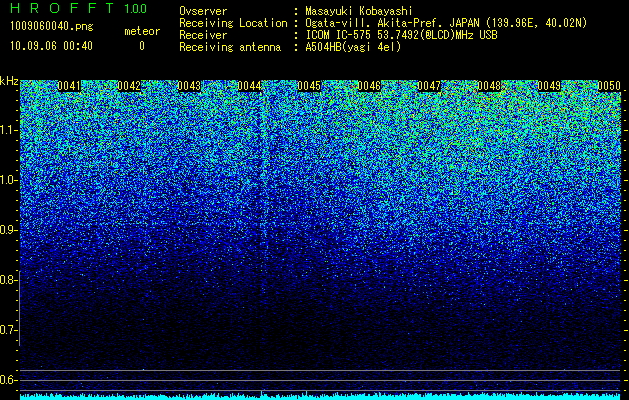This screenshot has height=400, width=629.
Task: Click the 0.7 kHz axis tick label
Action: pyautogui.click(x=8, y=330)
